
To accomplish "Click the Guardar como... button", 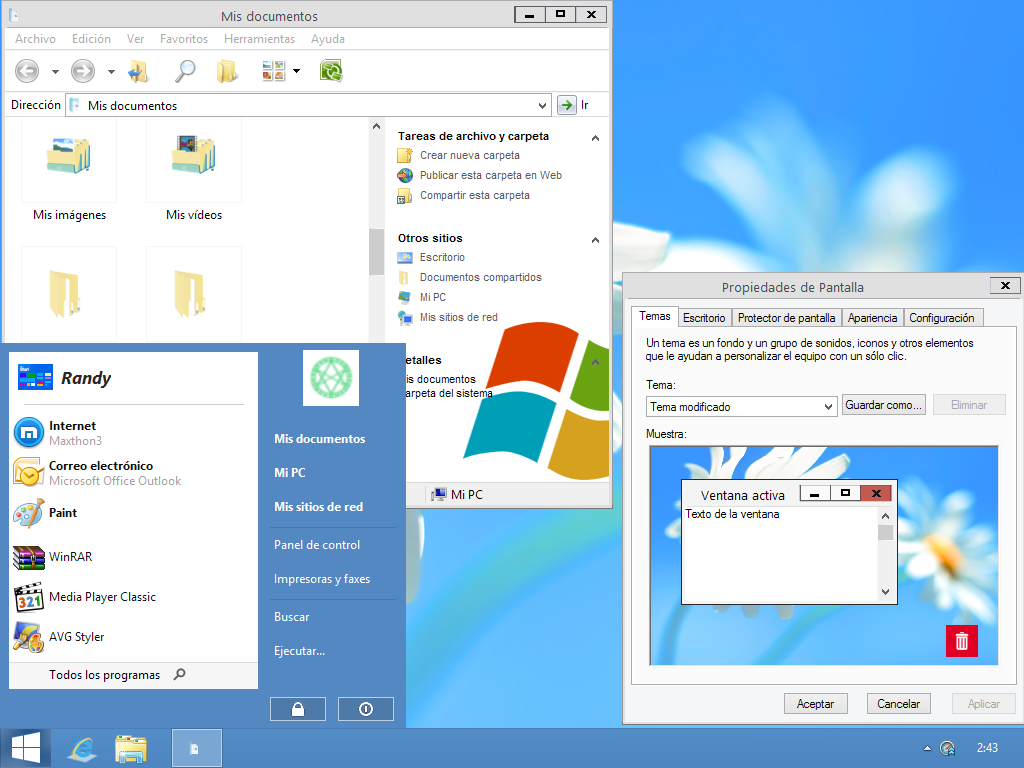I will [884, 405].
